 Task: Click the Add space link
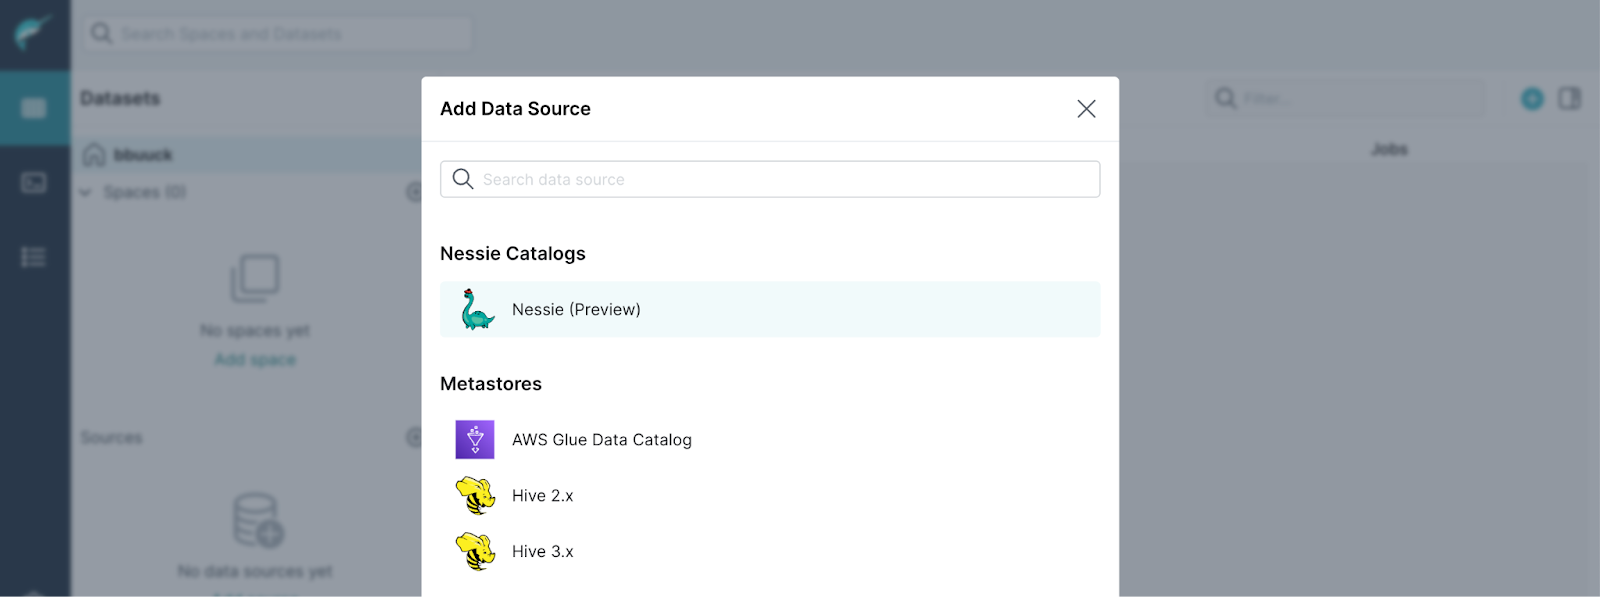click(x=255, y=360)
